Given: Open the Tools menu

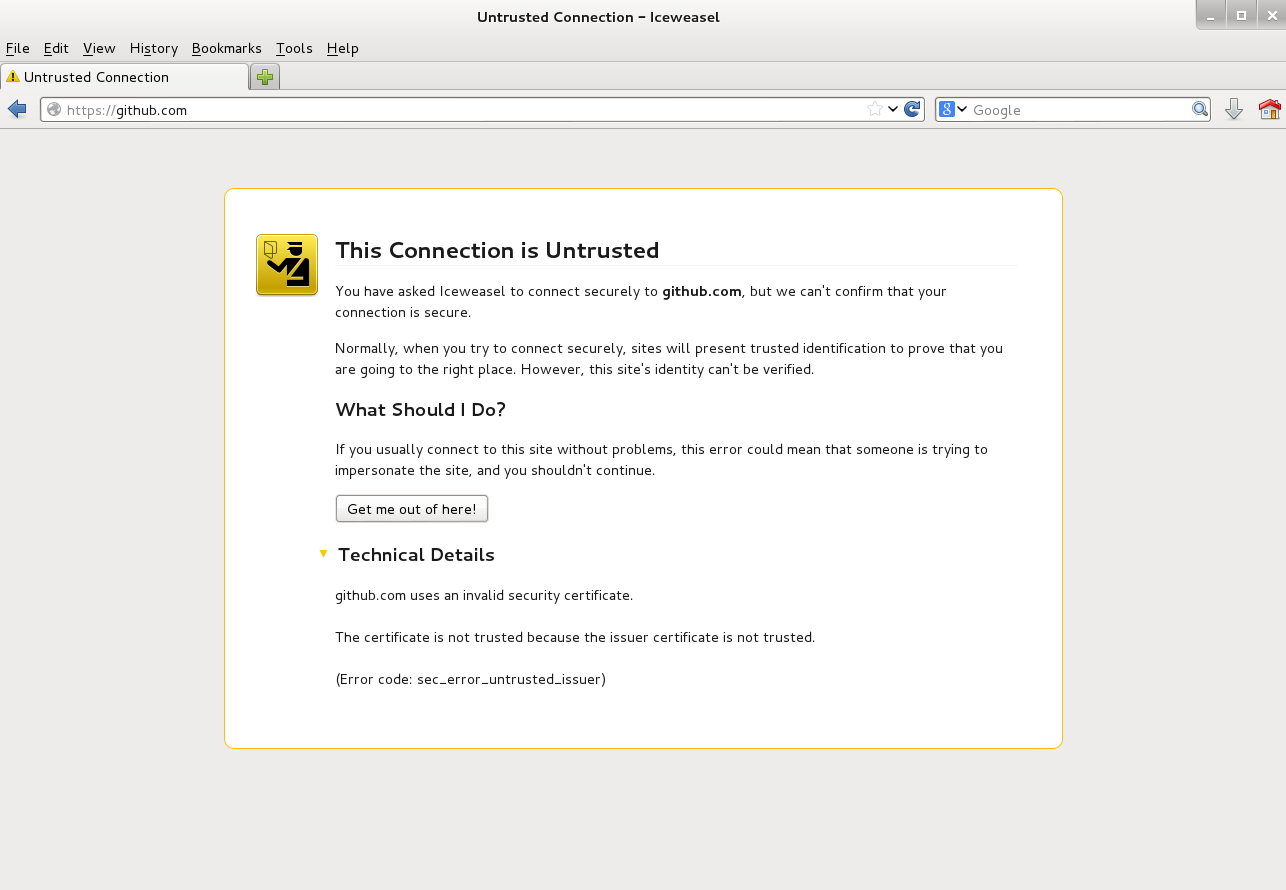Looking at the screenshot, I should pos(295,48).
